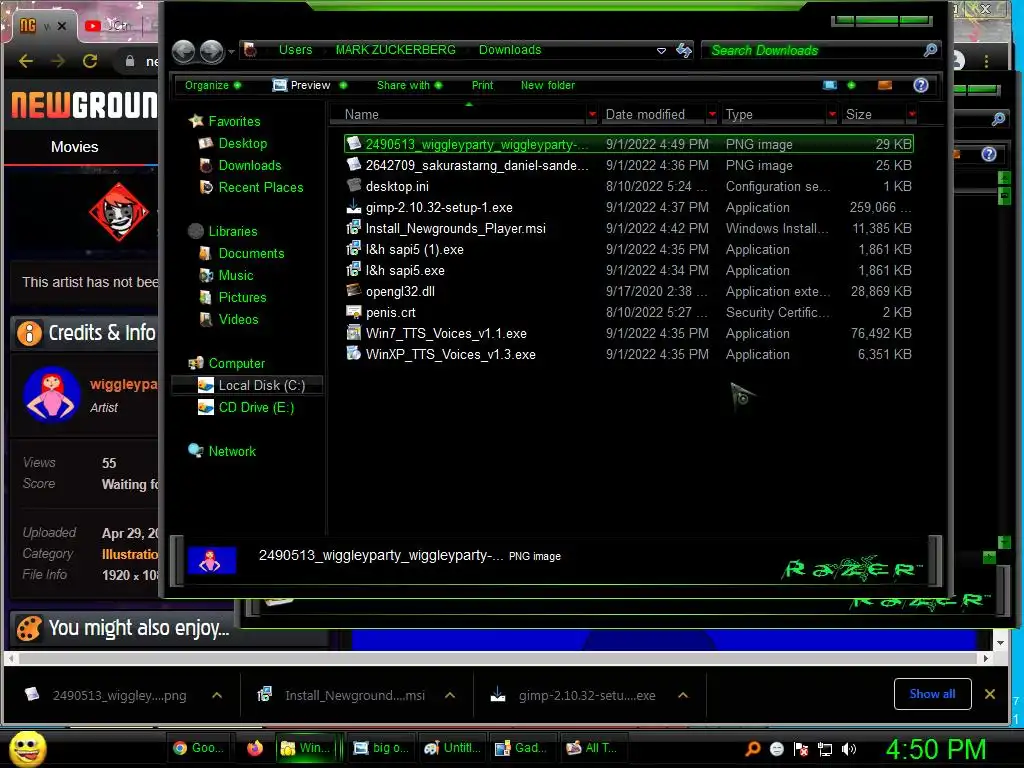1024x768 pixels.
Task: Click the details pane PNG thumbnail
Action: 212,560
